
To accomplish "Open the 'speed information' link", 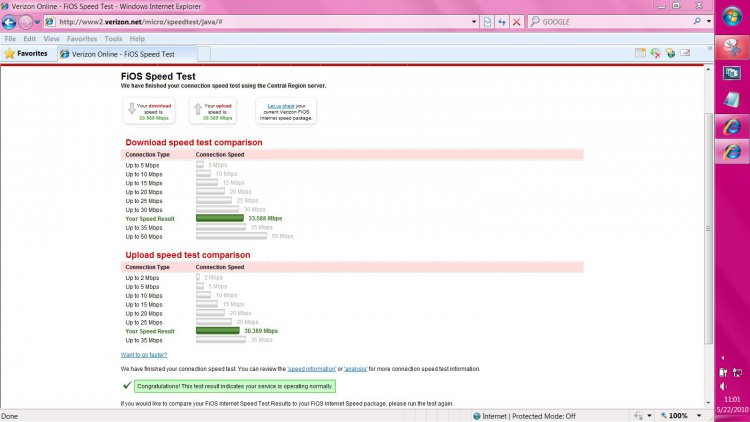I will (x=311, y=369).
